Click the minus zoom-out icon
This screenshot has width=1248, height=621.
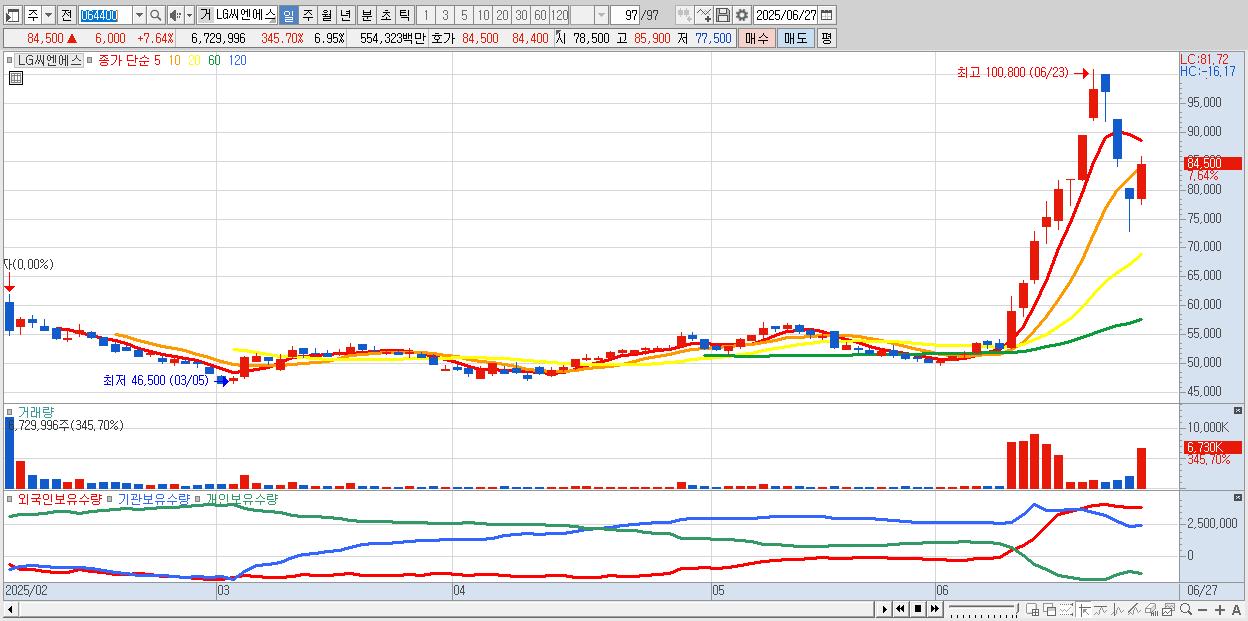coord(1202,609)
